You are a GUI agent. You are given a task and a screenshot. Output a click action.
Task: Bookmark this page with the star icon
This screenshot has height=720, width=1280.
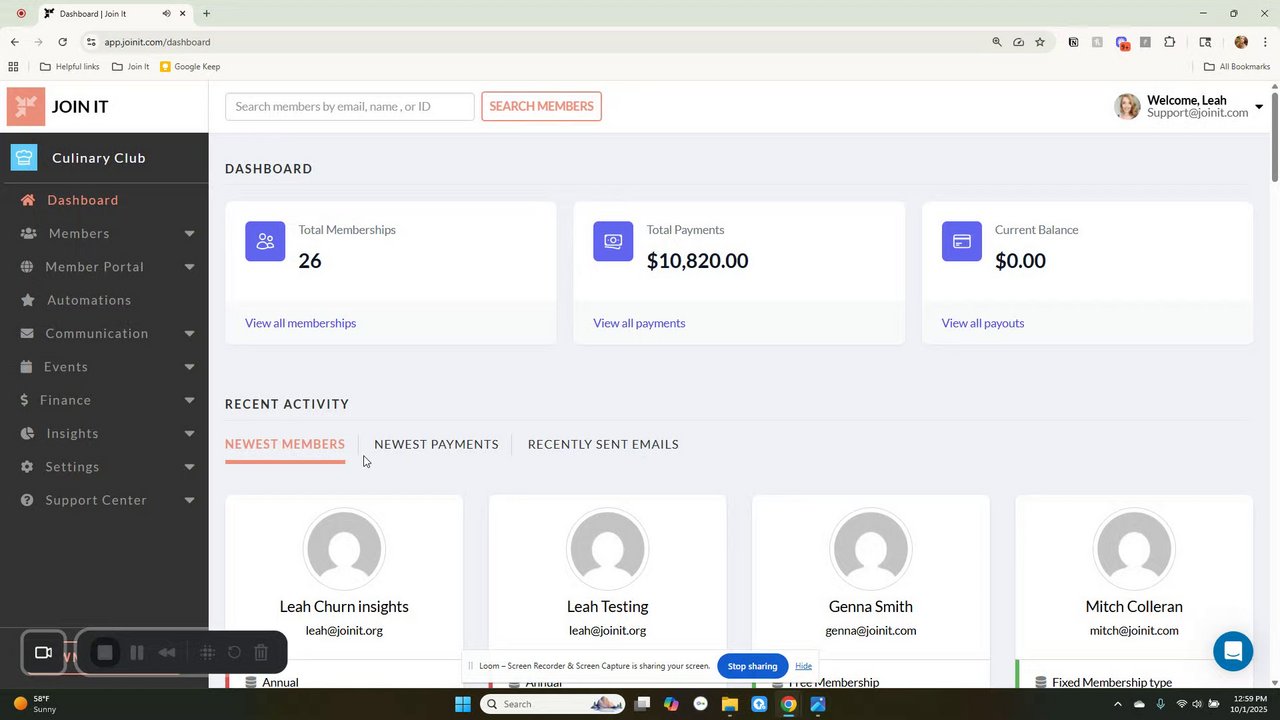point(1040,42)
